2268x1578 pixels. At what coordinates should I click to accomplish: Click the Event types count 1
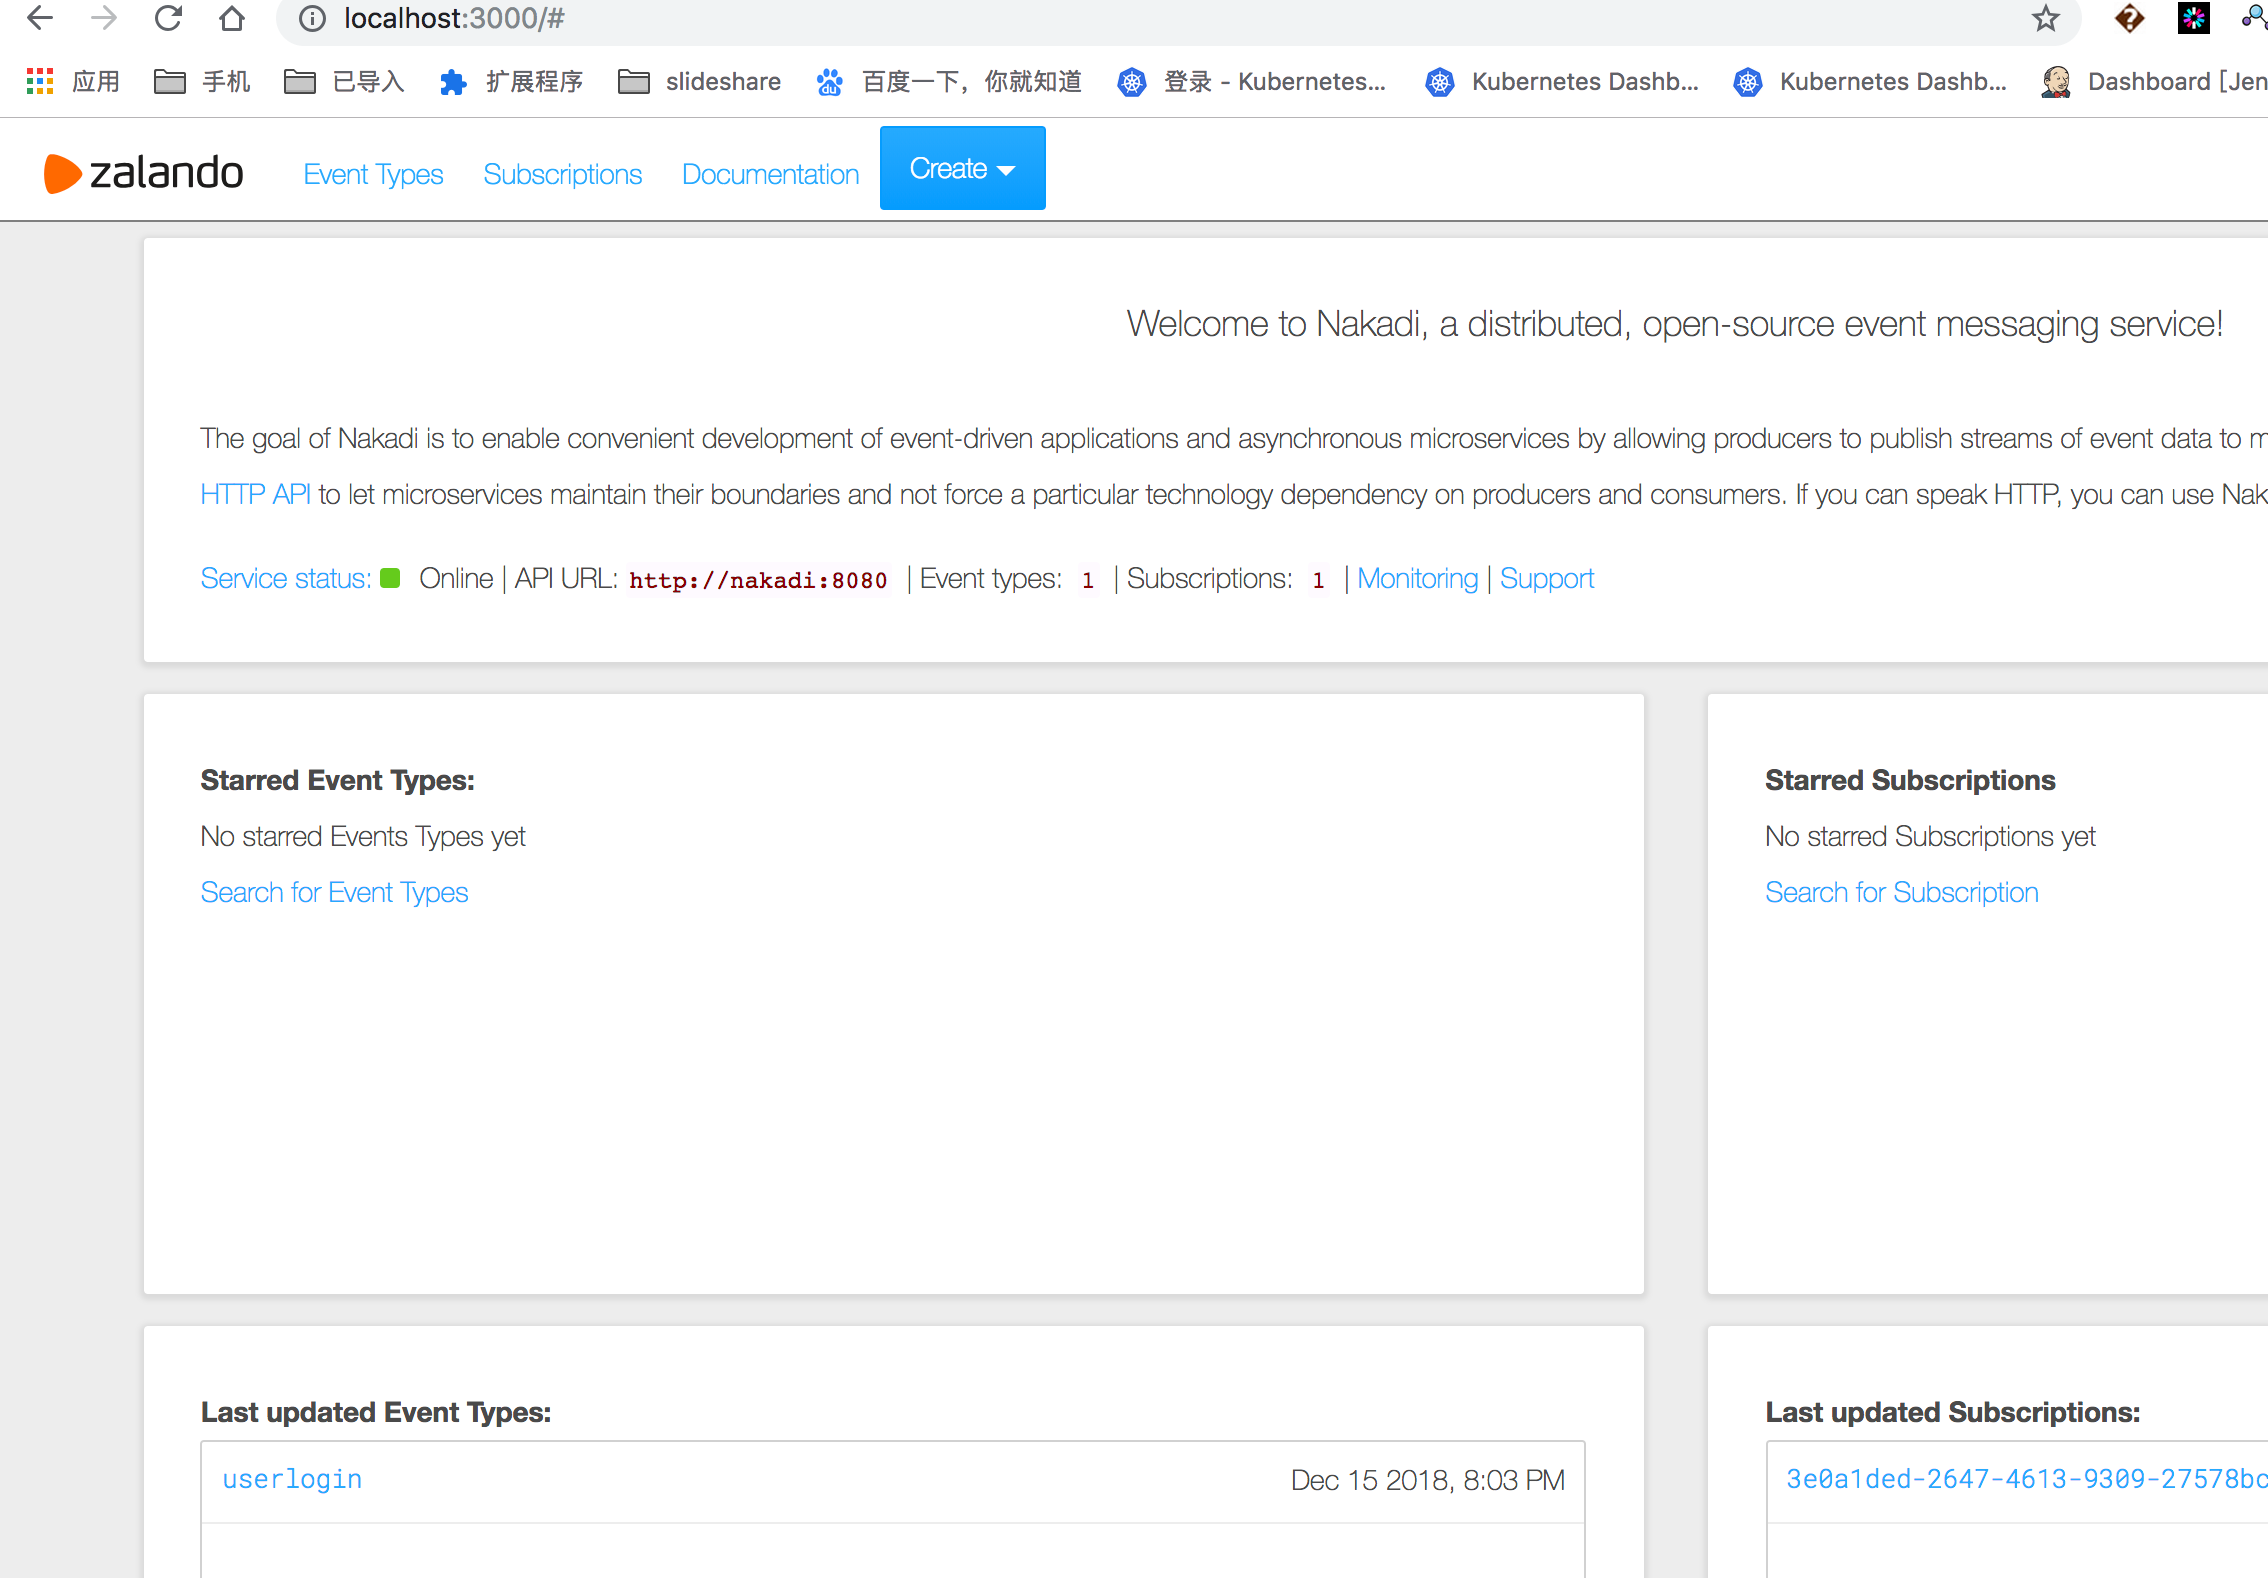click(x=1088, y=580)
